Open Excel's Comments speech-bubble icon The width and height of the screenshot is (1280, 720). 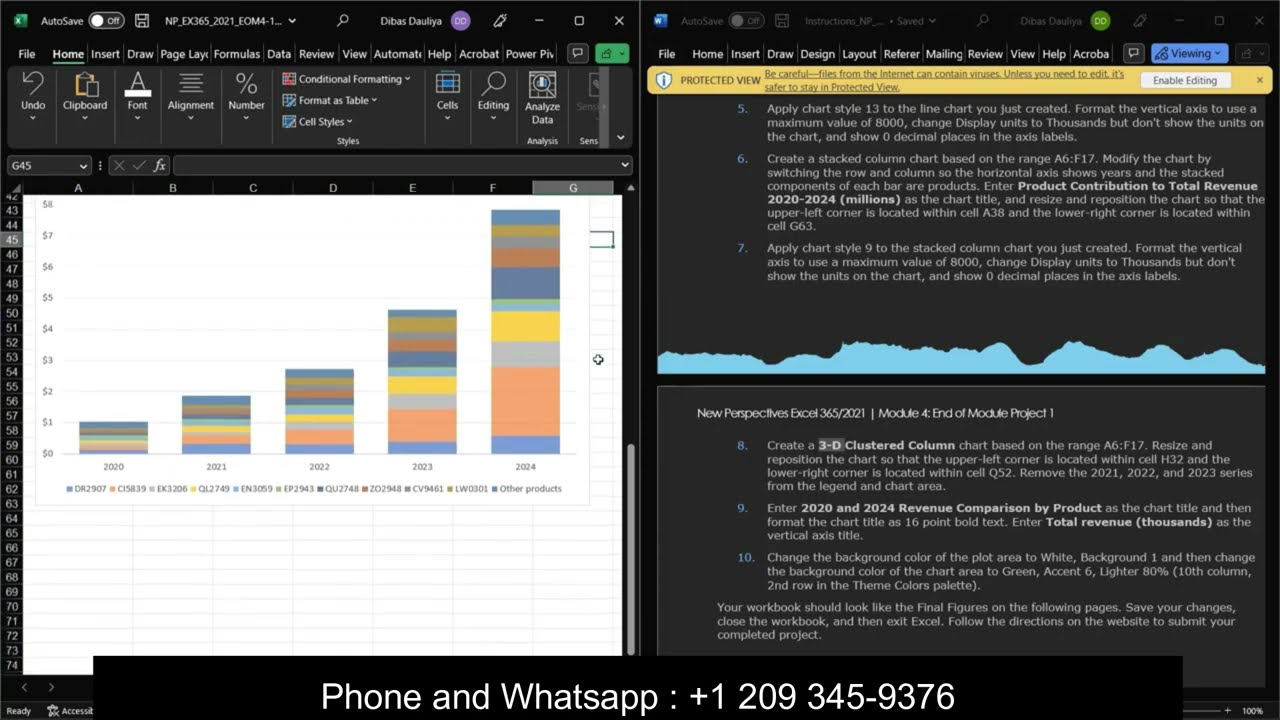[577, 54]
